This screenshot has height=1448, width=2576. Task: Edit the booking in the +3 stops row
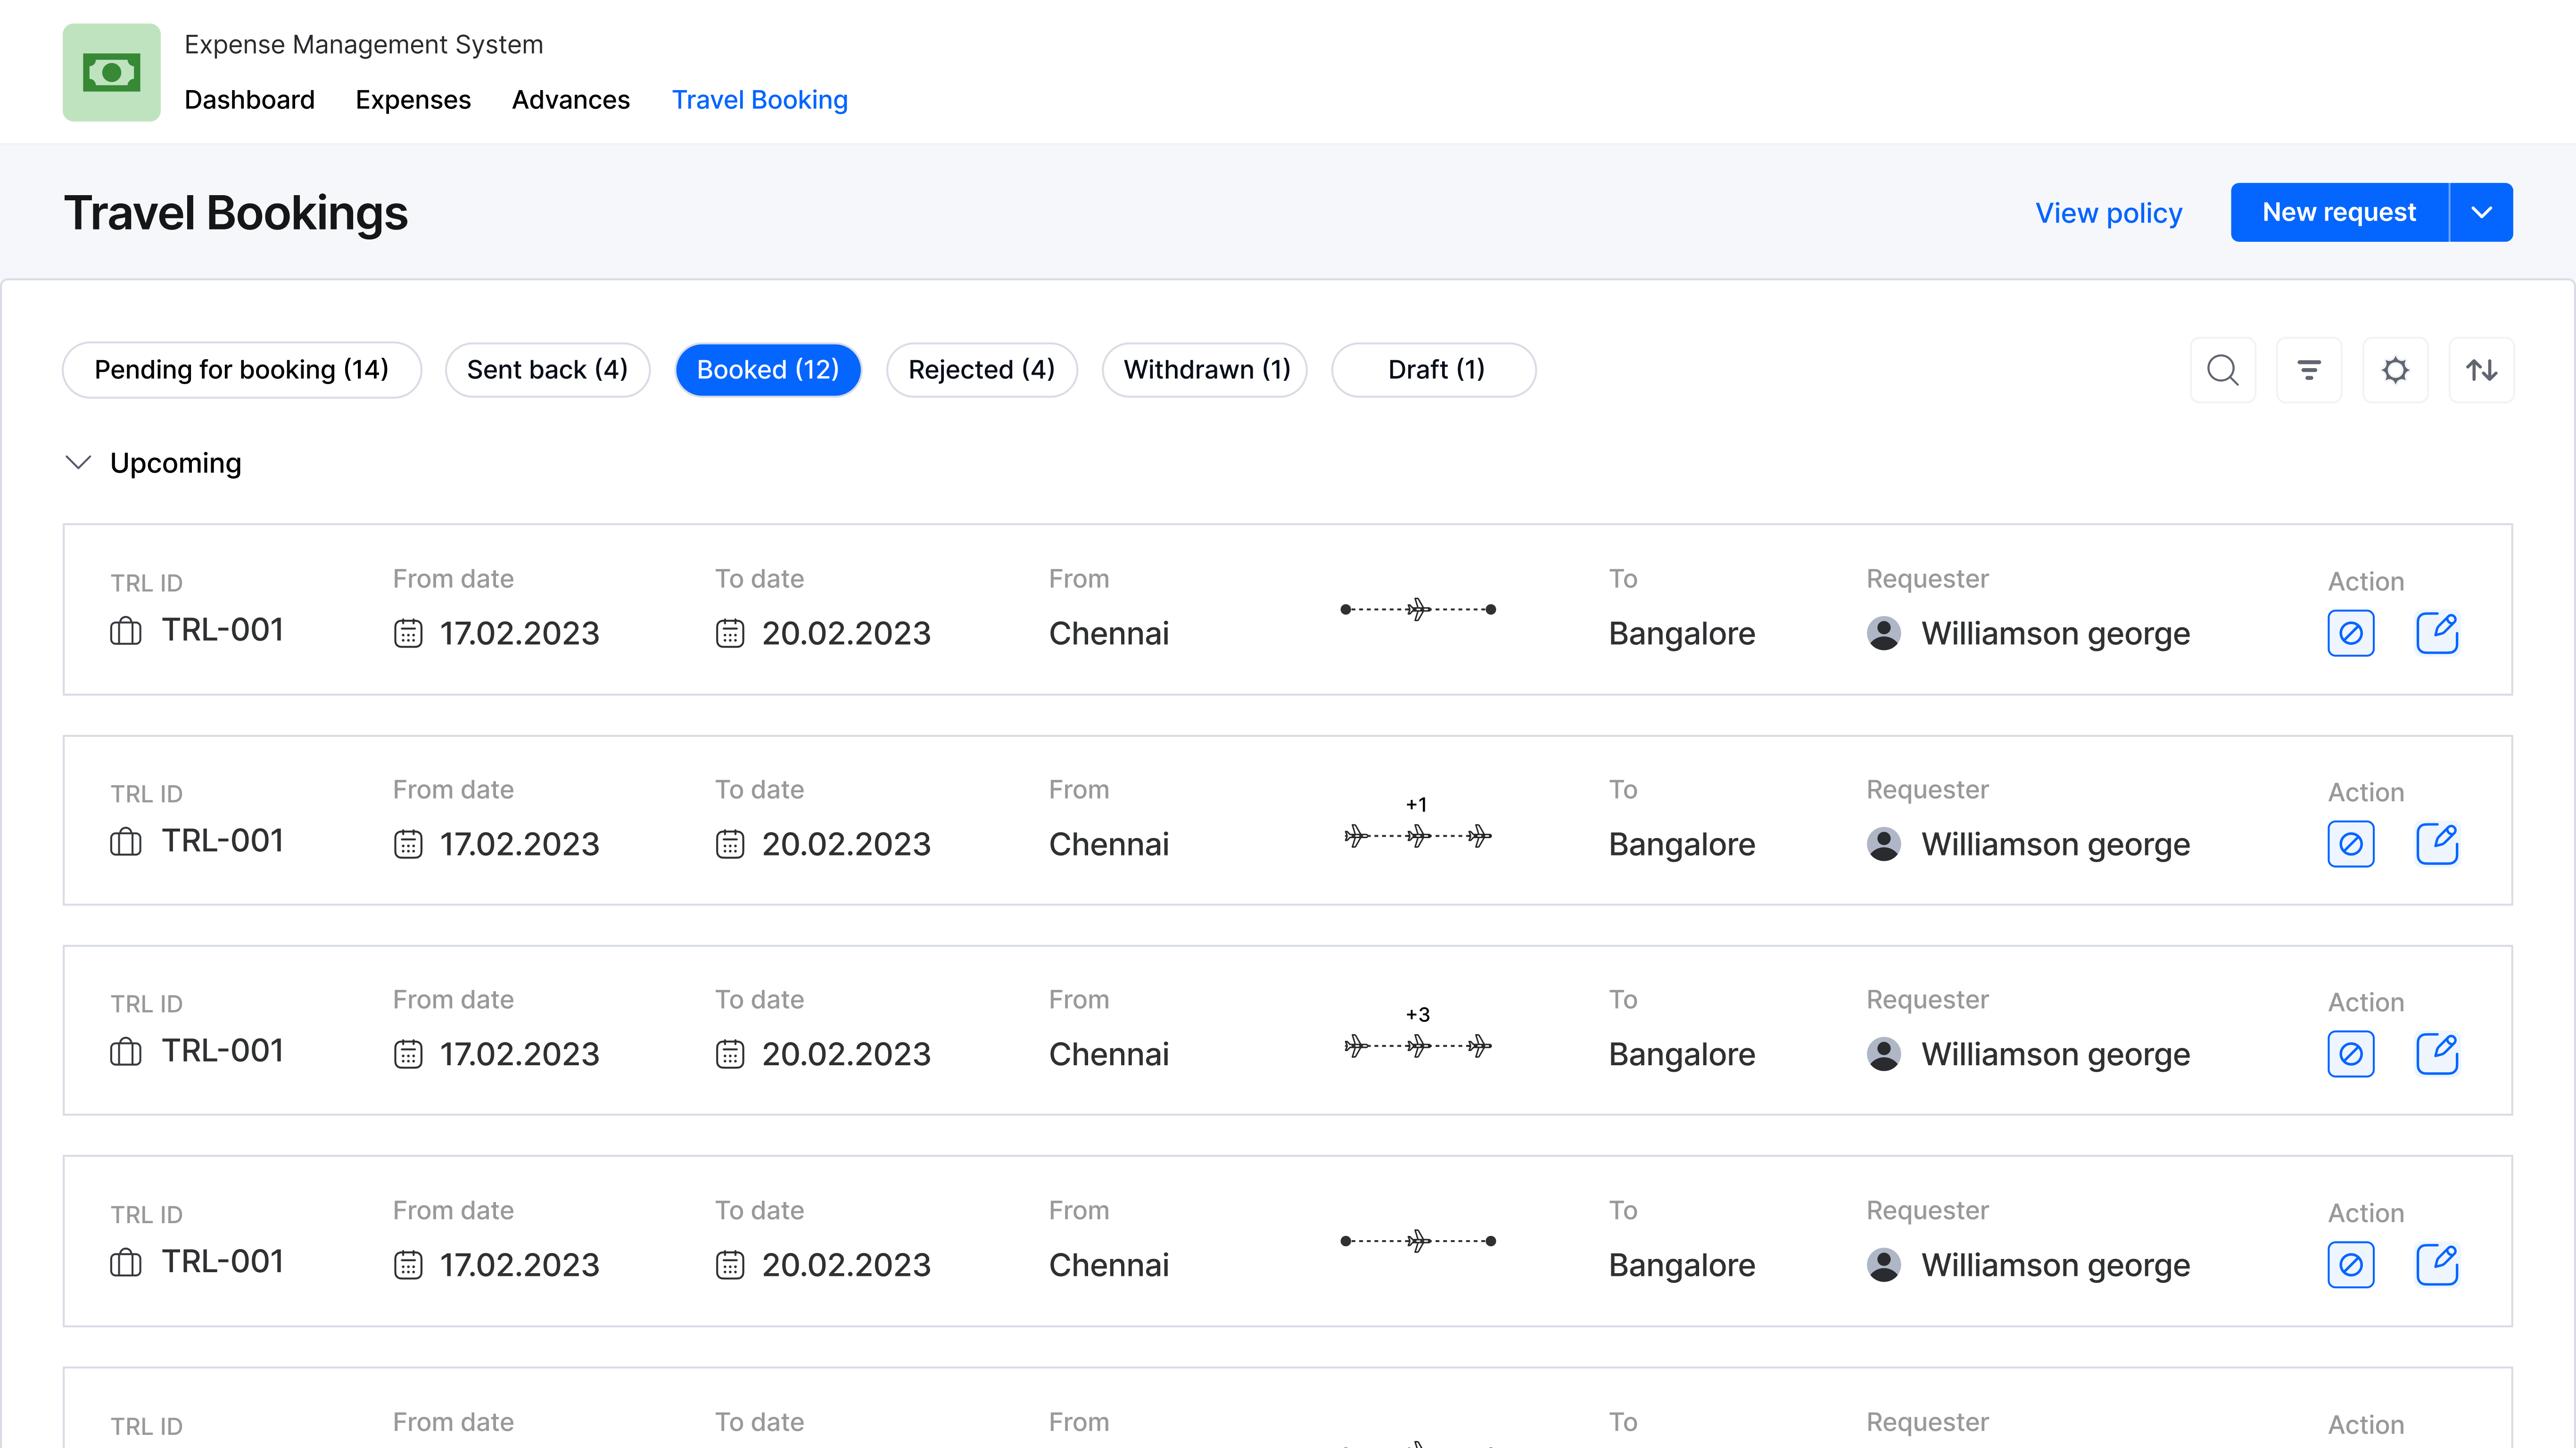point(2437,1054)
